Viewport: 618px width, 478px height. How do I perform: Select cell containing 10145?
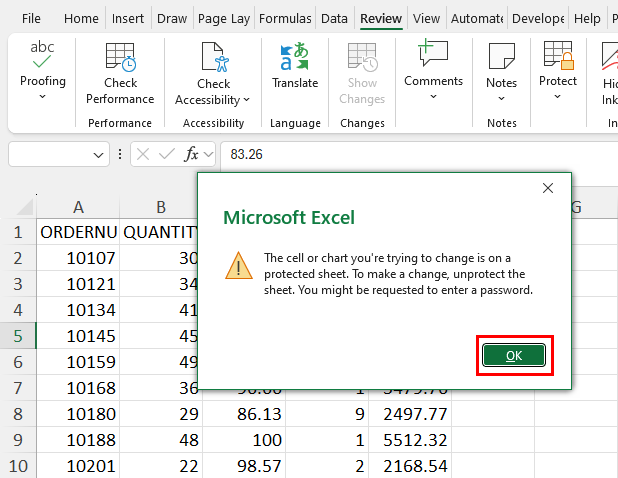pyautogui.click(x=78, y=336)
